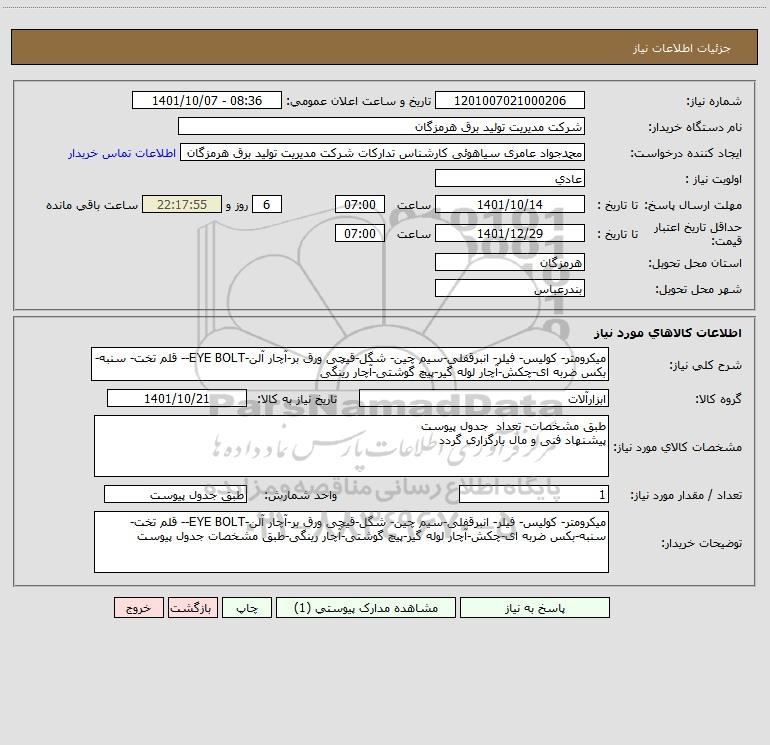Click the label شماره نیاز
Viewport: 770px width, 745px height.
tap(714, 102)
